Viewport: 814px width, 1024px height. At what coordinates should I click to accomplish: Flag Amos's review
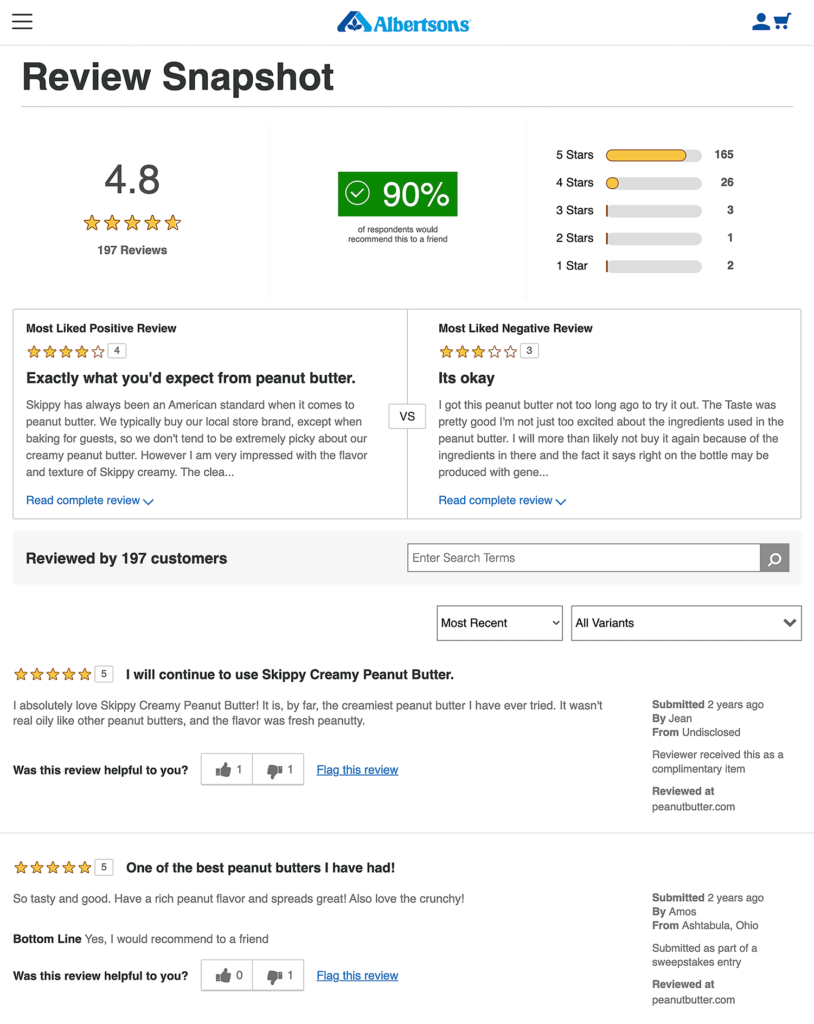click(x=357, y=975)
